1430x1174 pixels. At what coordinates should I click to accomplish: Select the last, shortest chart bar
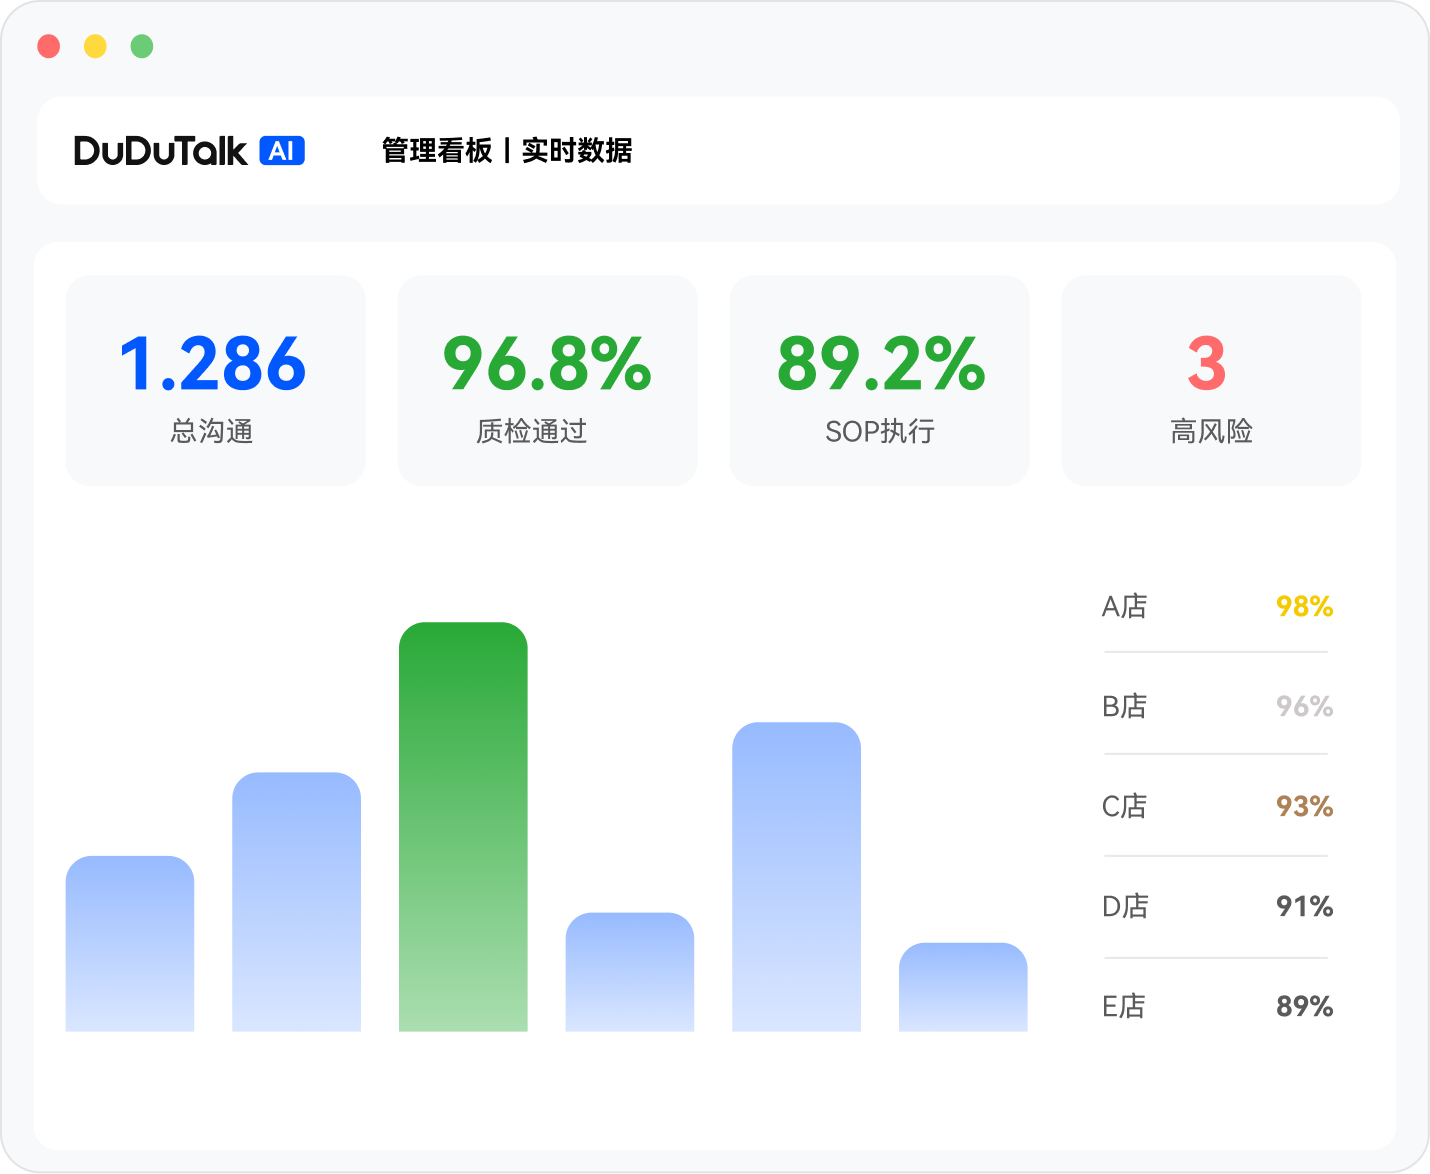coord(963,987)
